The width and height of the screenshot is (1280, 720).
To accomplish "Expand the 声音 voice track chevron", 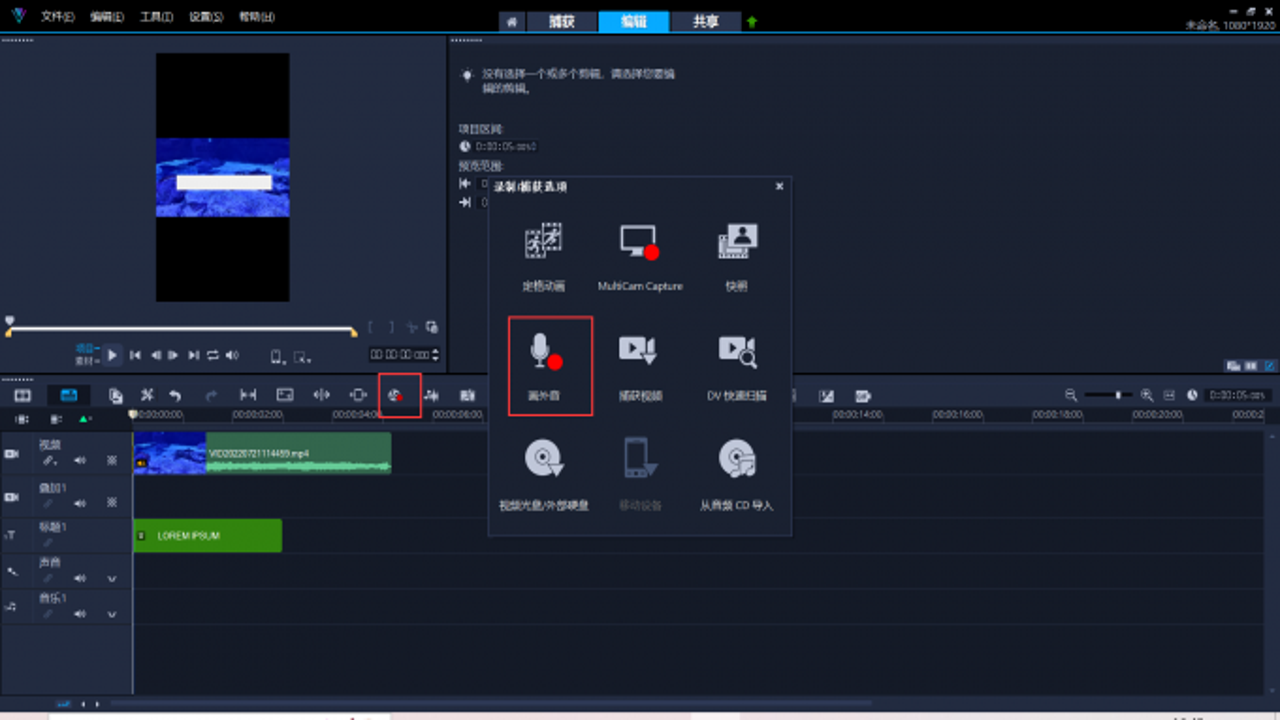I will 112,579.
